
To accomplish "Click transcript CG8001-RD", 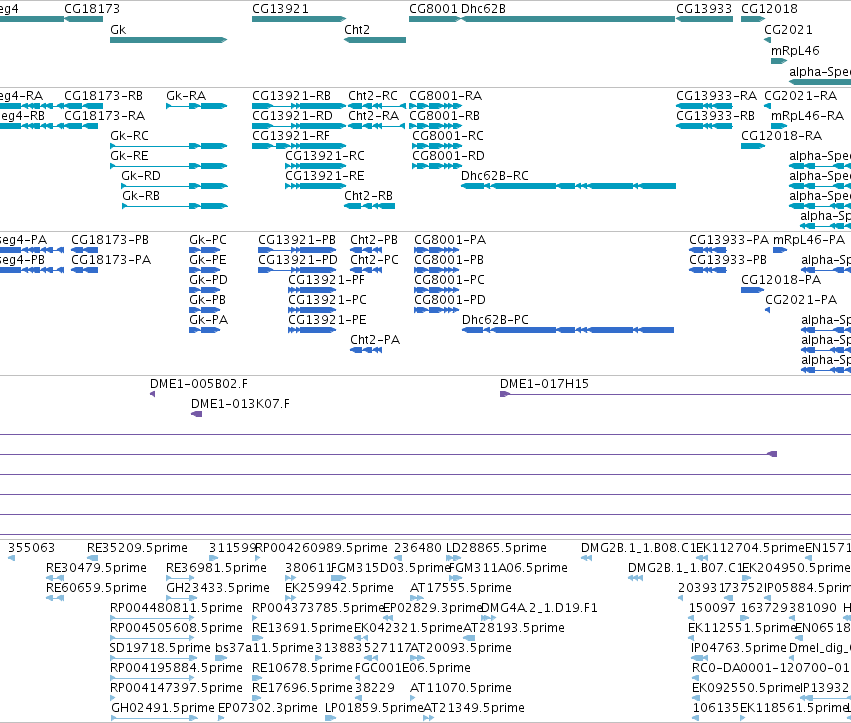I will coord(448,156).
